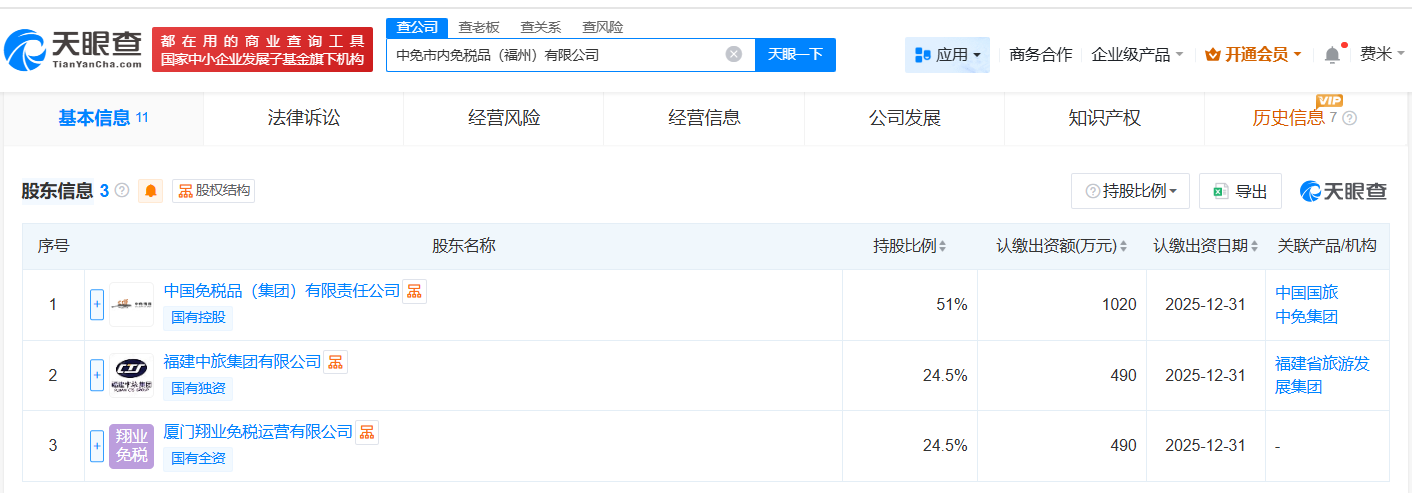Open the 费米 user menu
This screenshot has height=493, width=1412.
pyautogui.click(x=1382, y=55)
